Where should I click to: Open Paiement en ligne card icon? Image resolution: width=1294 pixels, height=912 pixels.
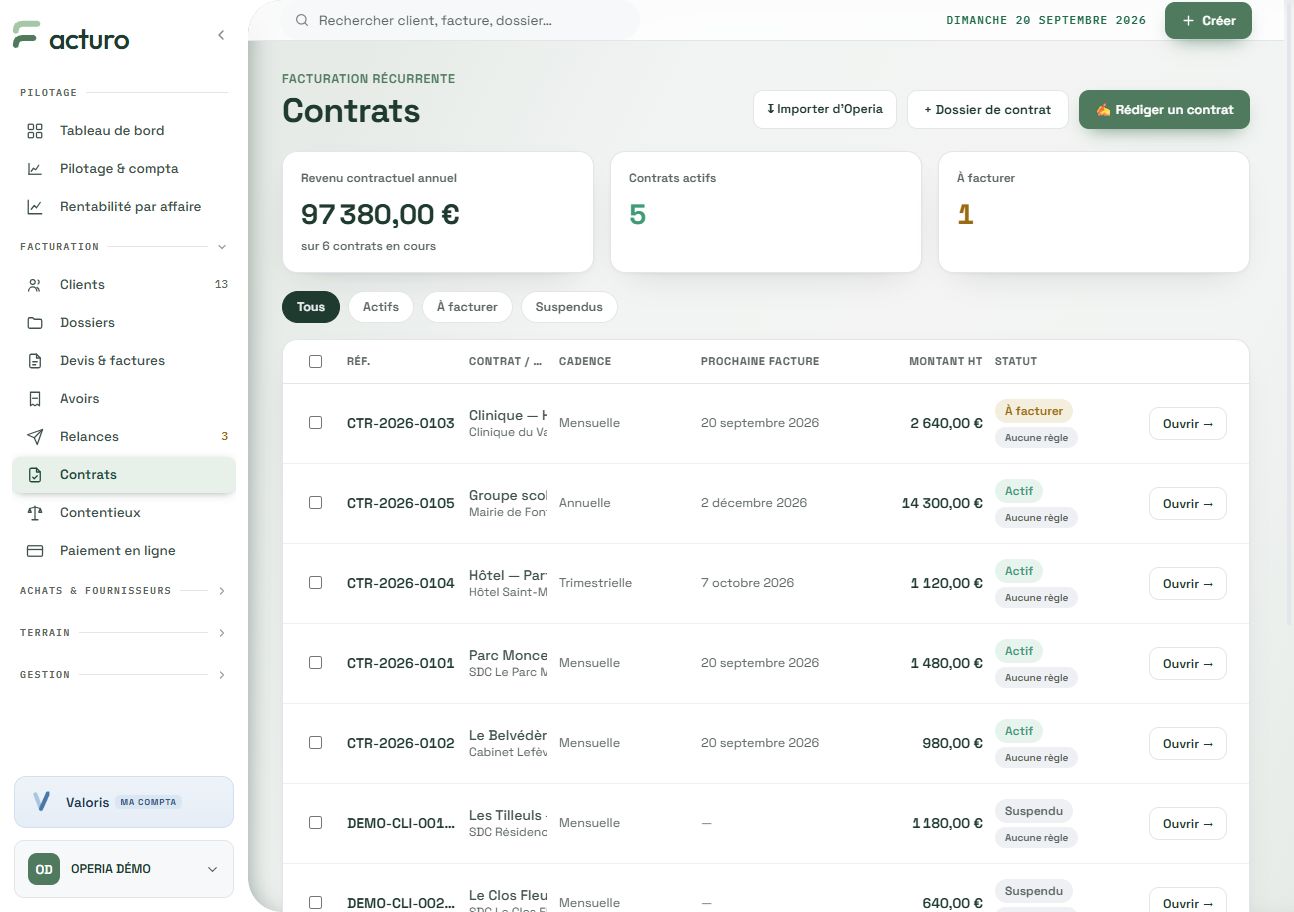click(x=35, y=551)
